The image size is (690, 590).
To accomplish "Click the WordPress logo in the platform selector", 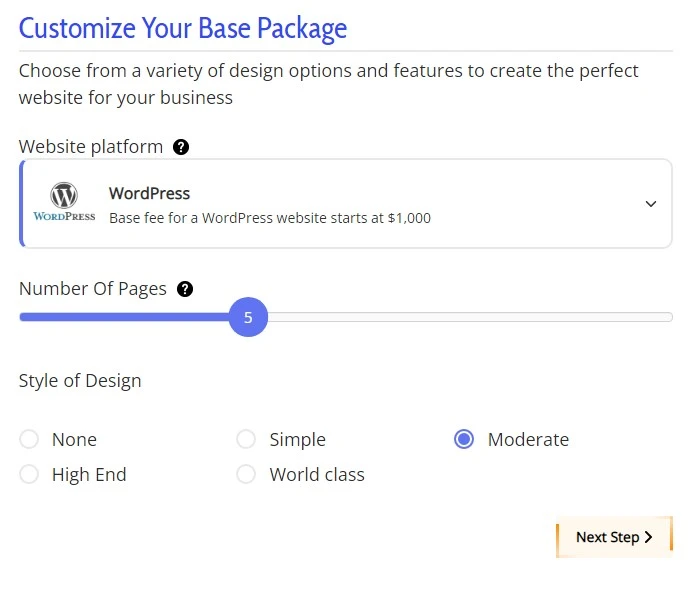I will pos(64,202).
